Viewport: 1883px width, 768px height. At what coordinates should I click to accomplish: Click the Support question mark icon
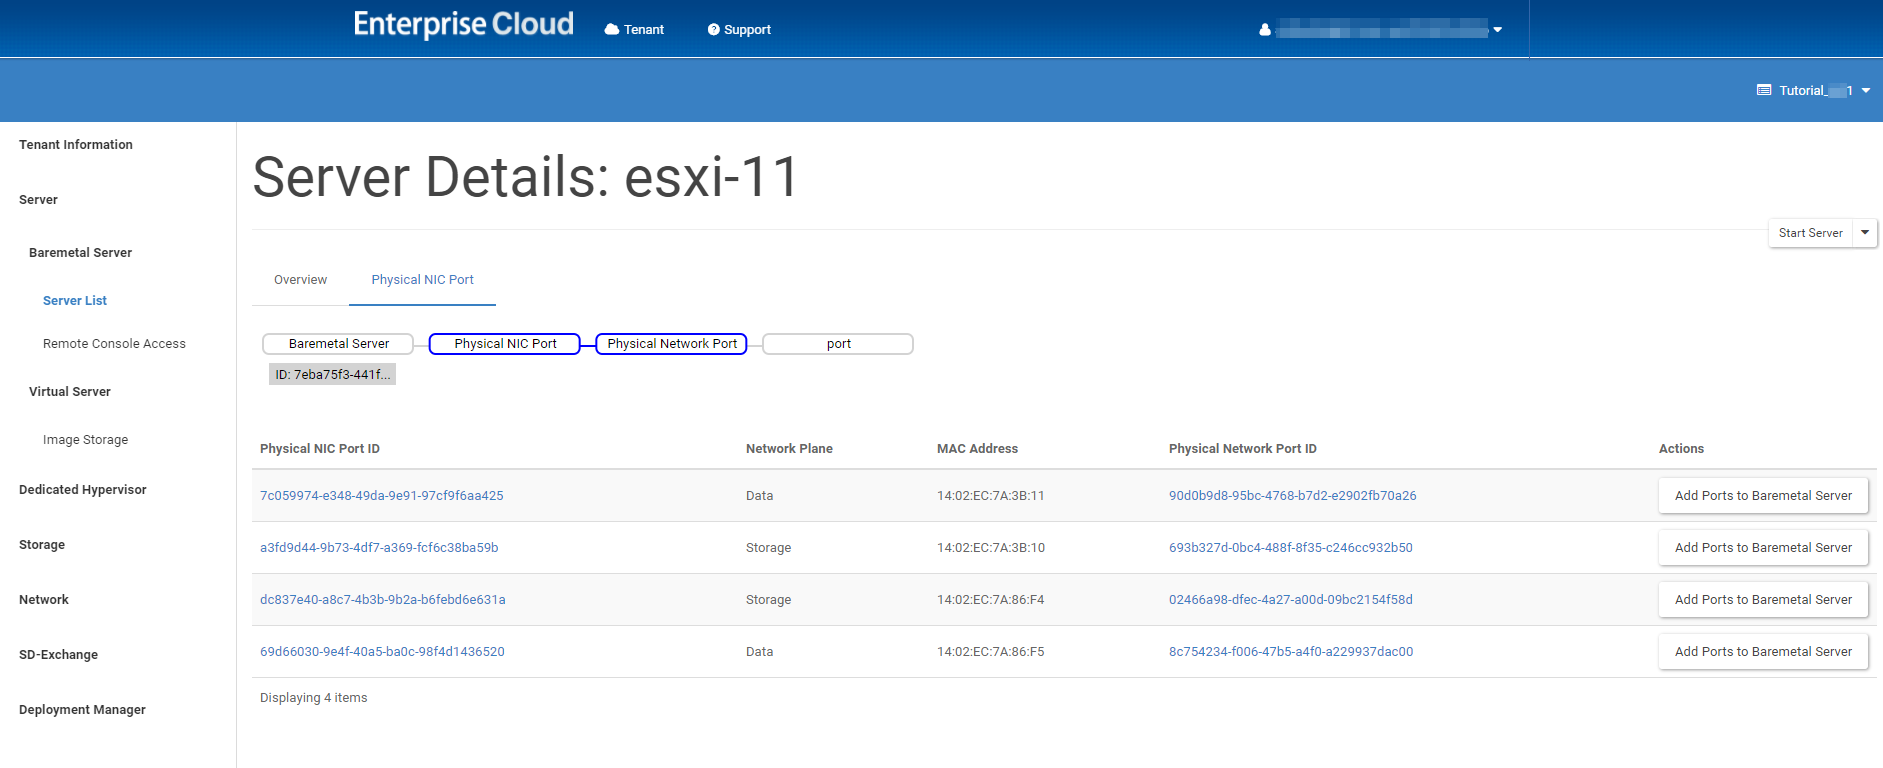tap(713, 30)
